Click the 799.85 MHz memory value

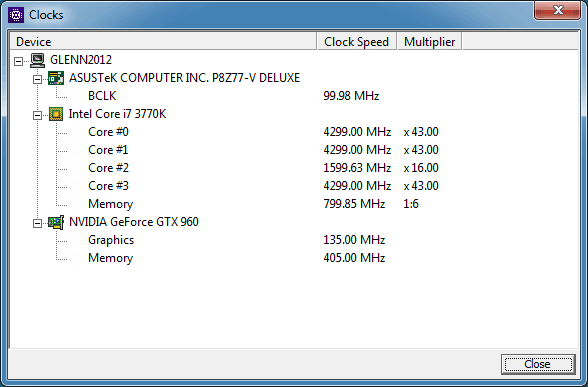tap(354, 204)
